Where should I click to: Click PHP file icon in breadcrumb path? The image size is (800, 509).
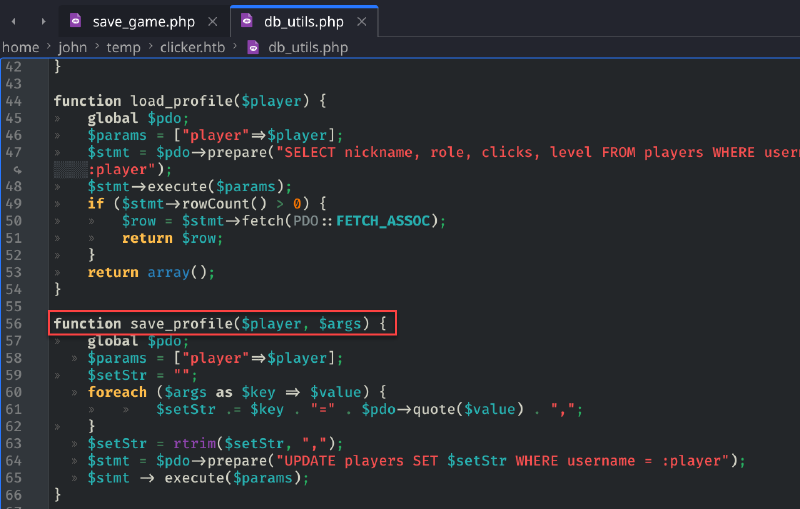pos(253,47)
